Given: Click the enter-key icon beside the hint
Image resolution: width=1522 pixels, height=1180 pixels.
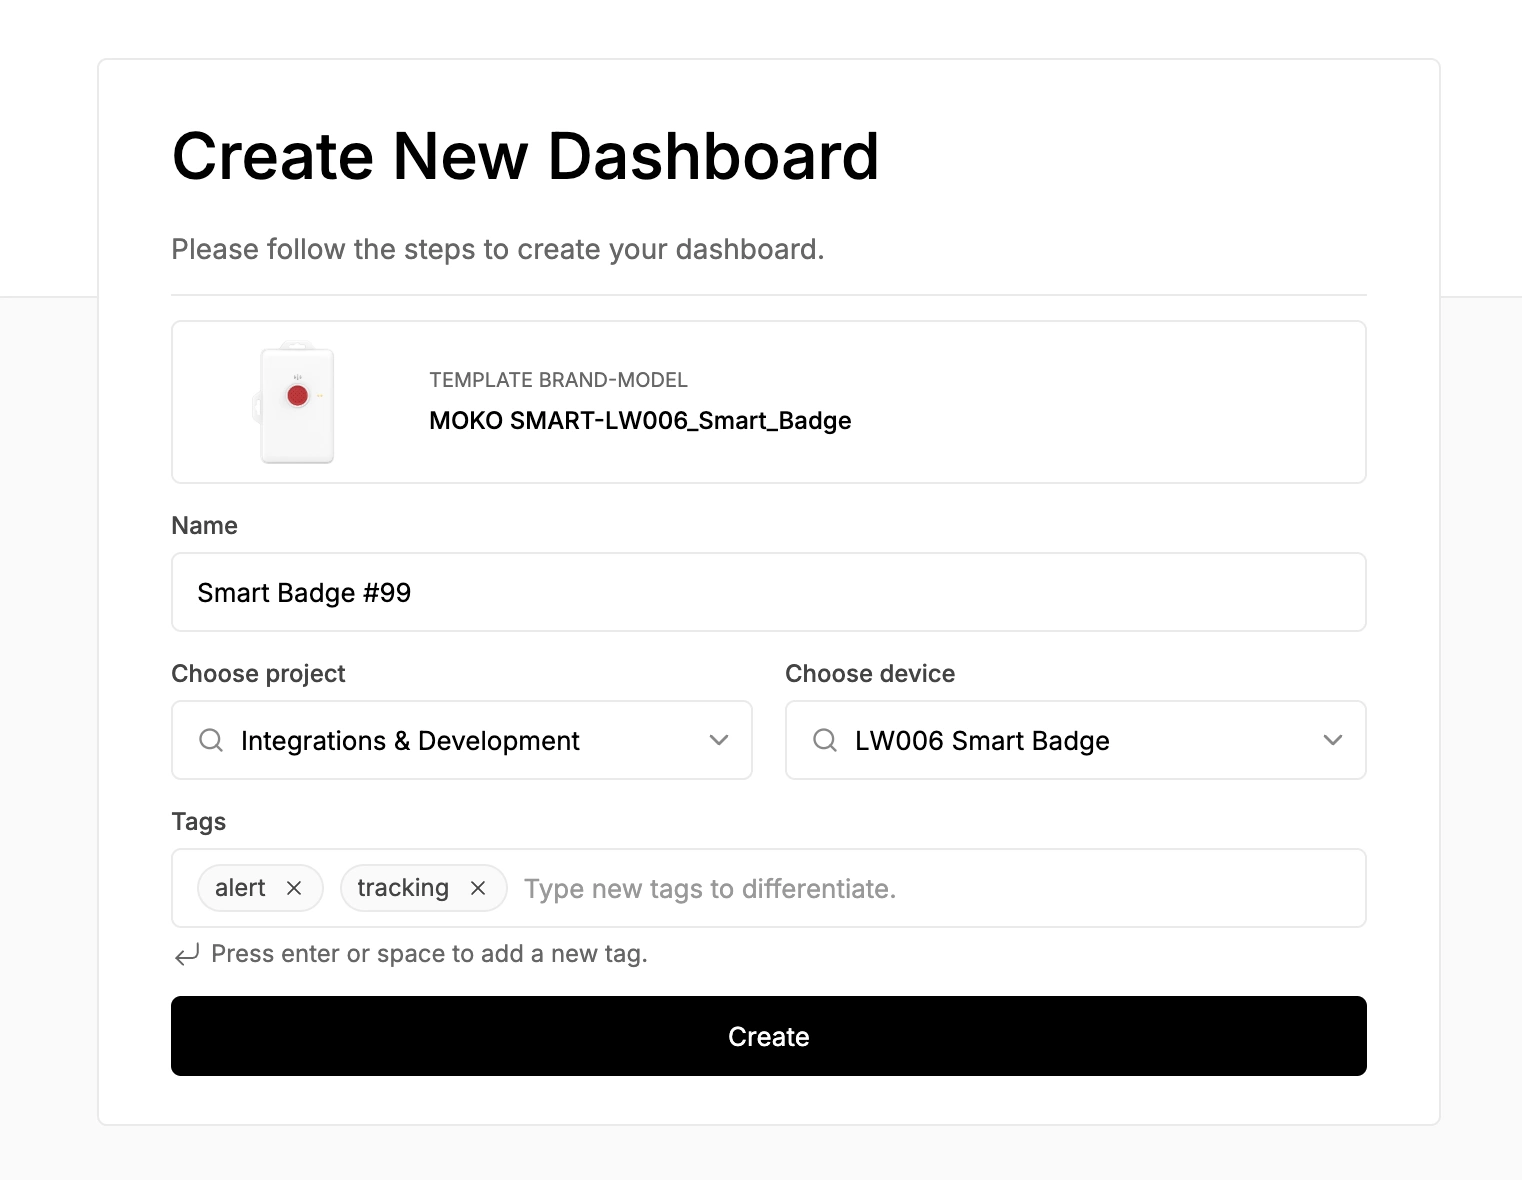Looking at the screenshot, I should pos(187,955).
